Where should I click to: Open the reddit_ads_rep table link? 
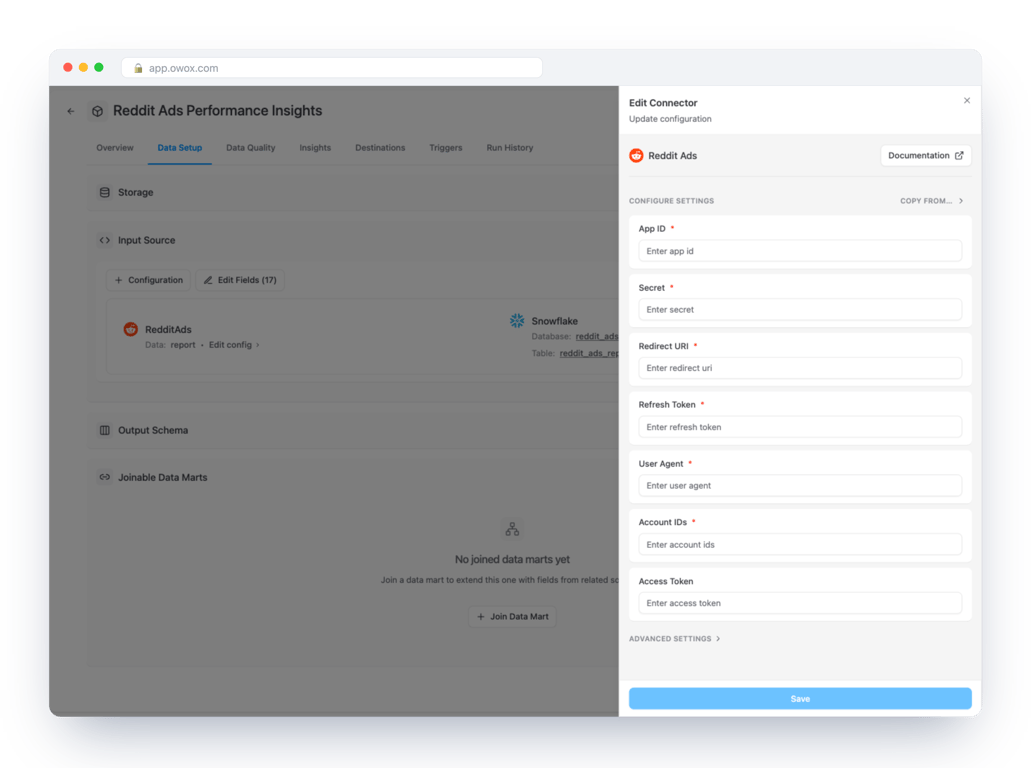tap(589, 353)
